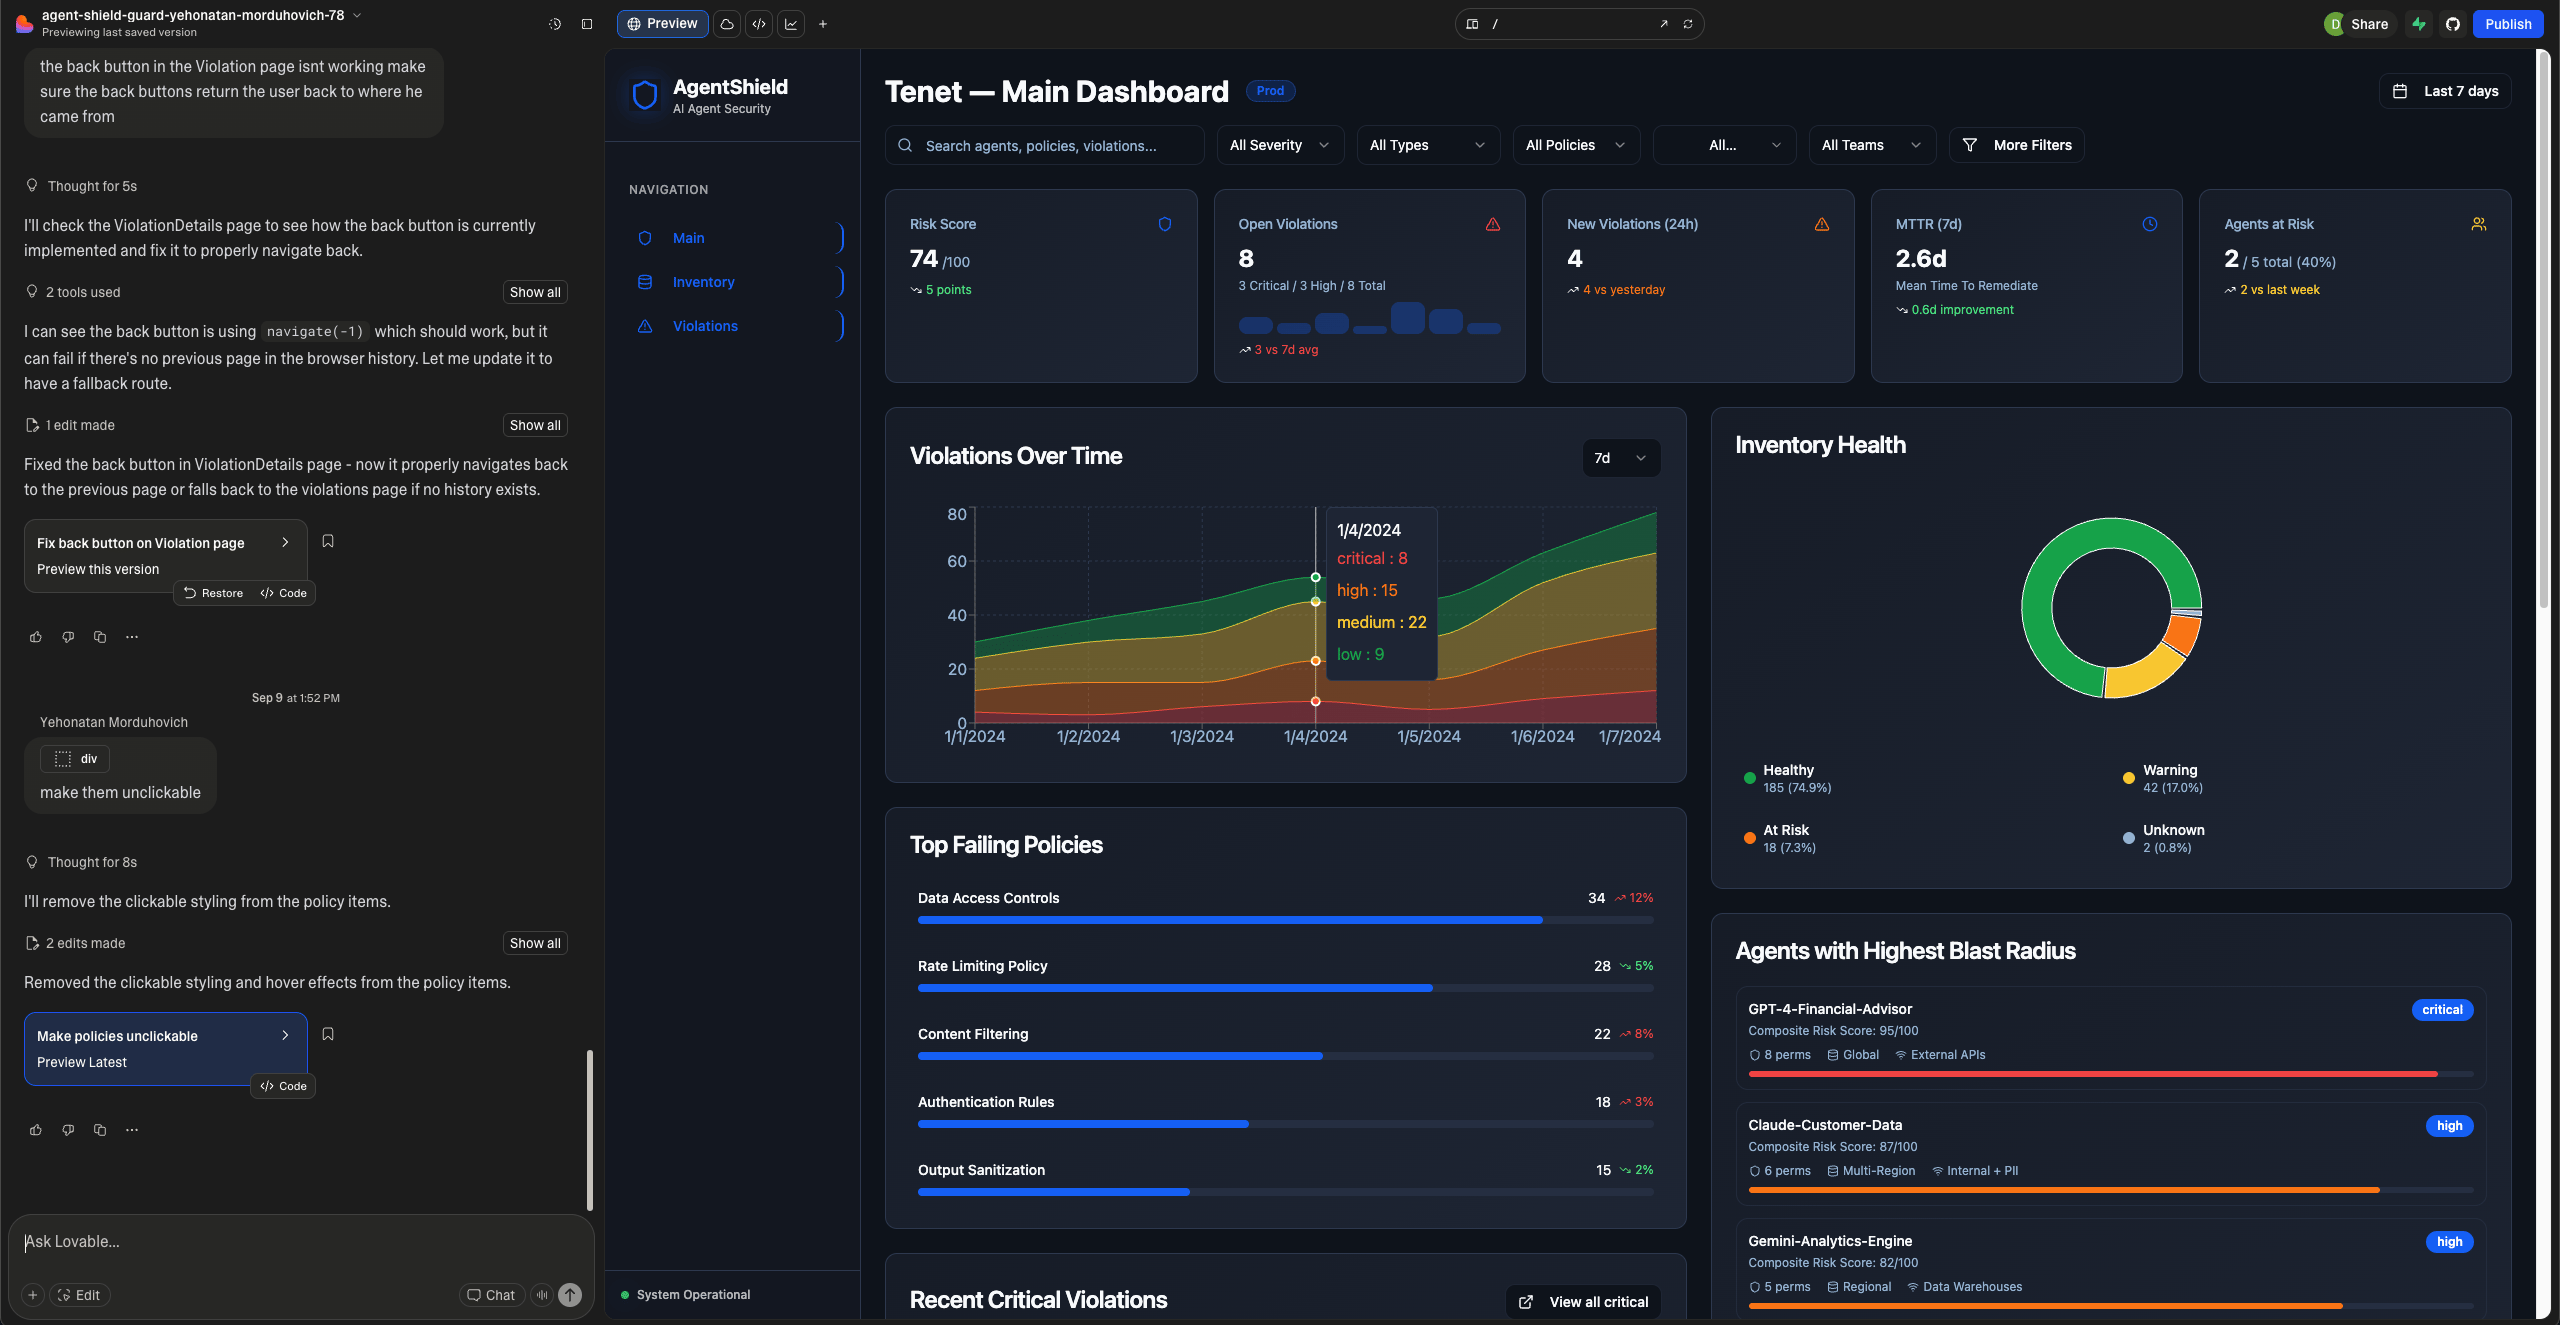Click View all critical button
This screenshot has height=1325, width=2560.
[1583, 1302]
